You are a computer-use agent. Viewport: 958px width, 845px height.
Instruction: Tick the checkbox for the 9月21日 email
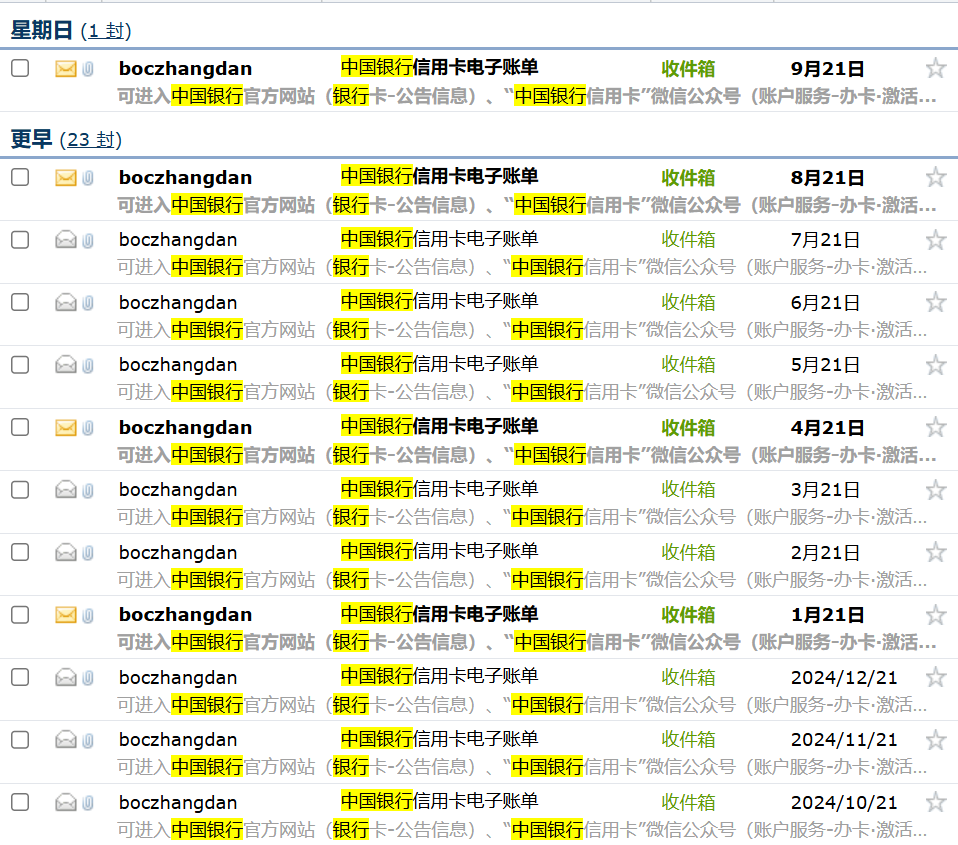pyautogui.click(x=20, y=68)
